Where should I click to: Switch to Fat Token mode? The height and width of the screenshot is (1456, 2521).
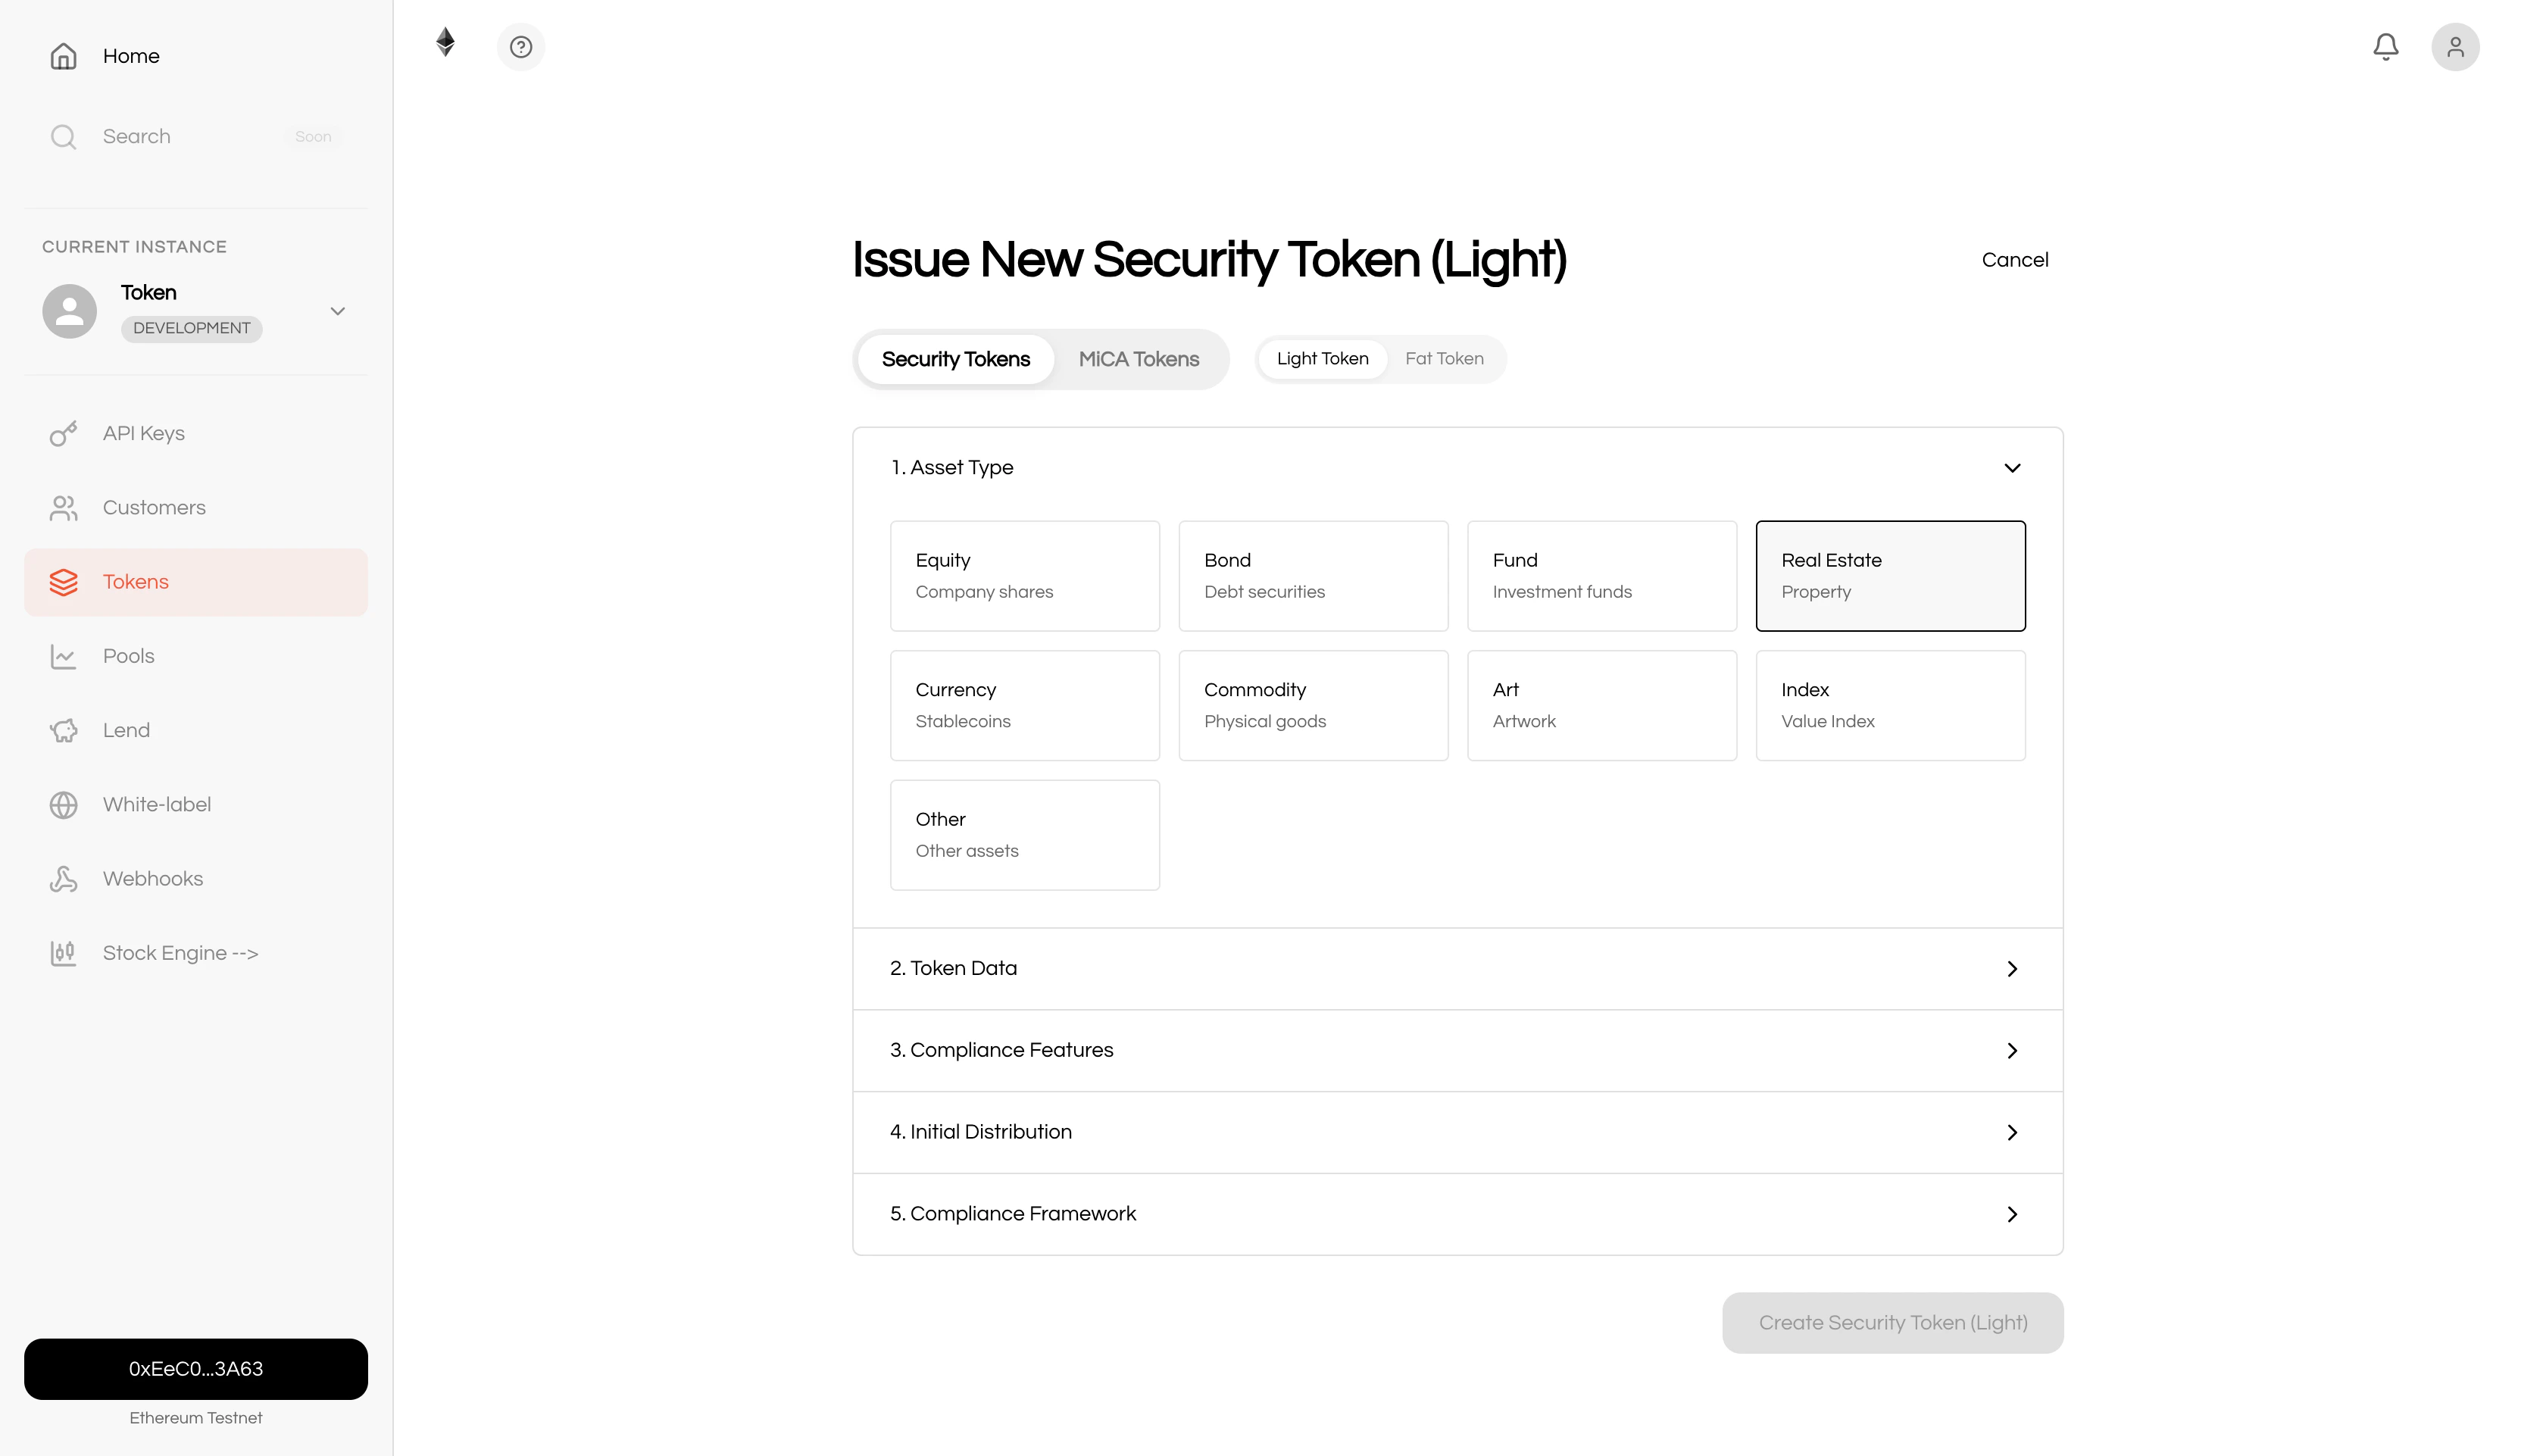tap(1444, 359)
